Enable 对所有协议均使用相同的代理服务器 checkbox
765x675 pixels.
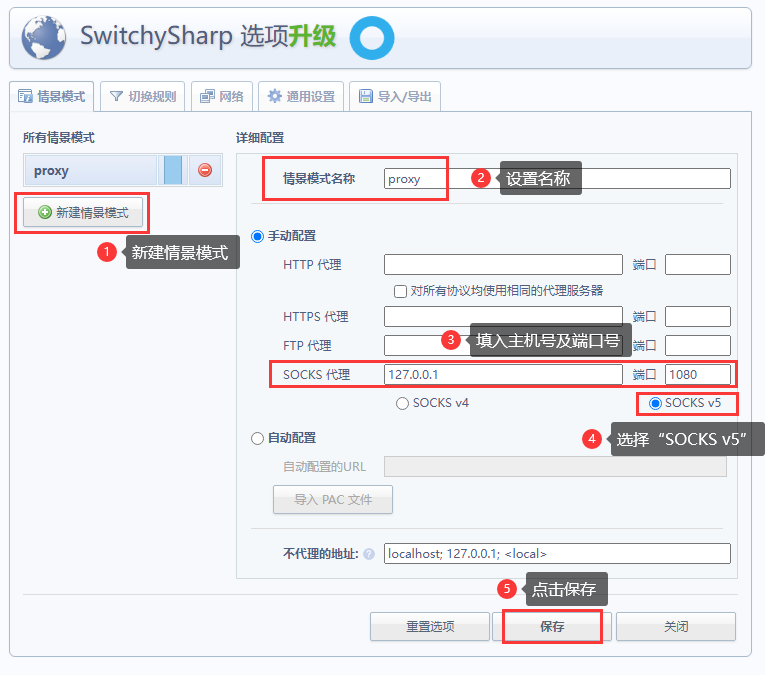click(401, 291)
